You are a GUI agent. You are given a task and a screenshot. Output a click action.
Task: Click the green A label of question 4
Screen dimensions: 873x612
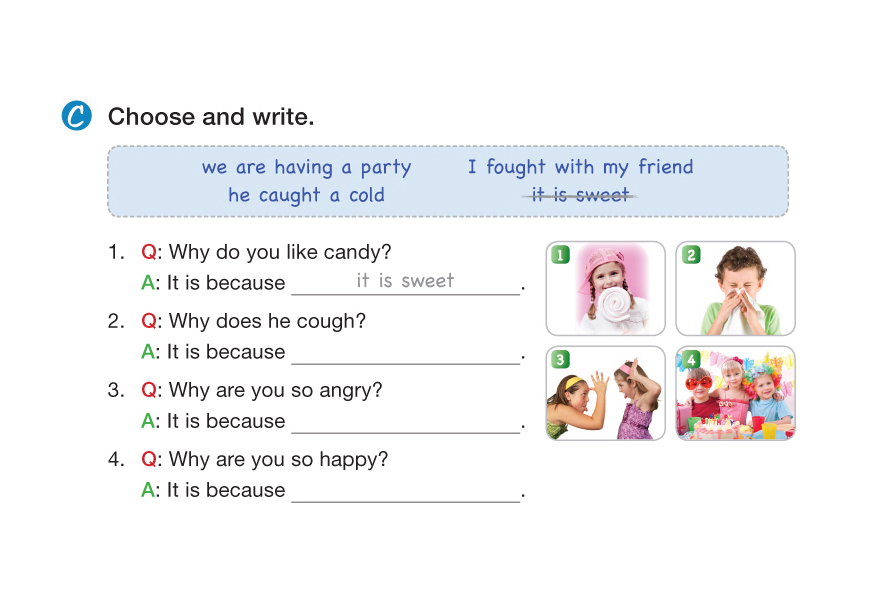pos(149,490)
